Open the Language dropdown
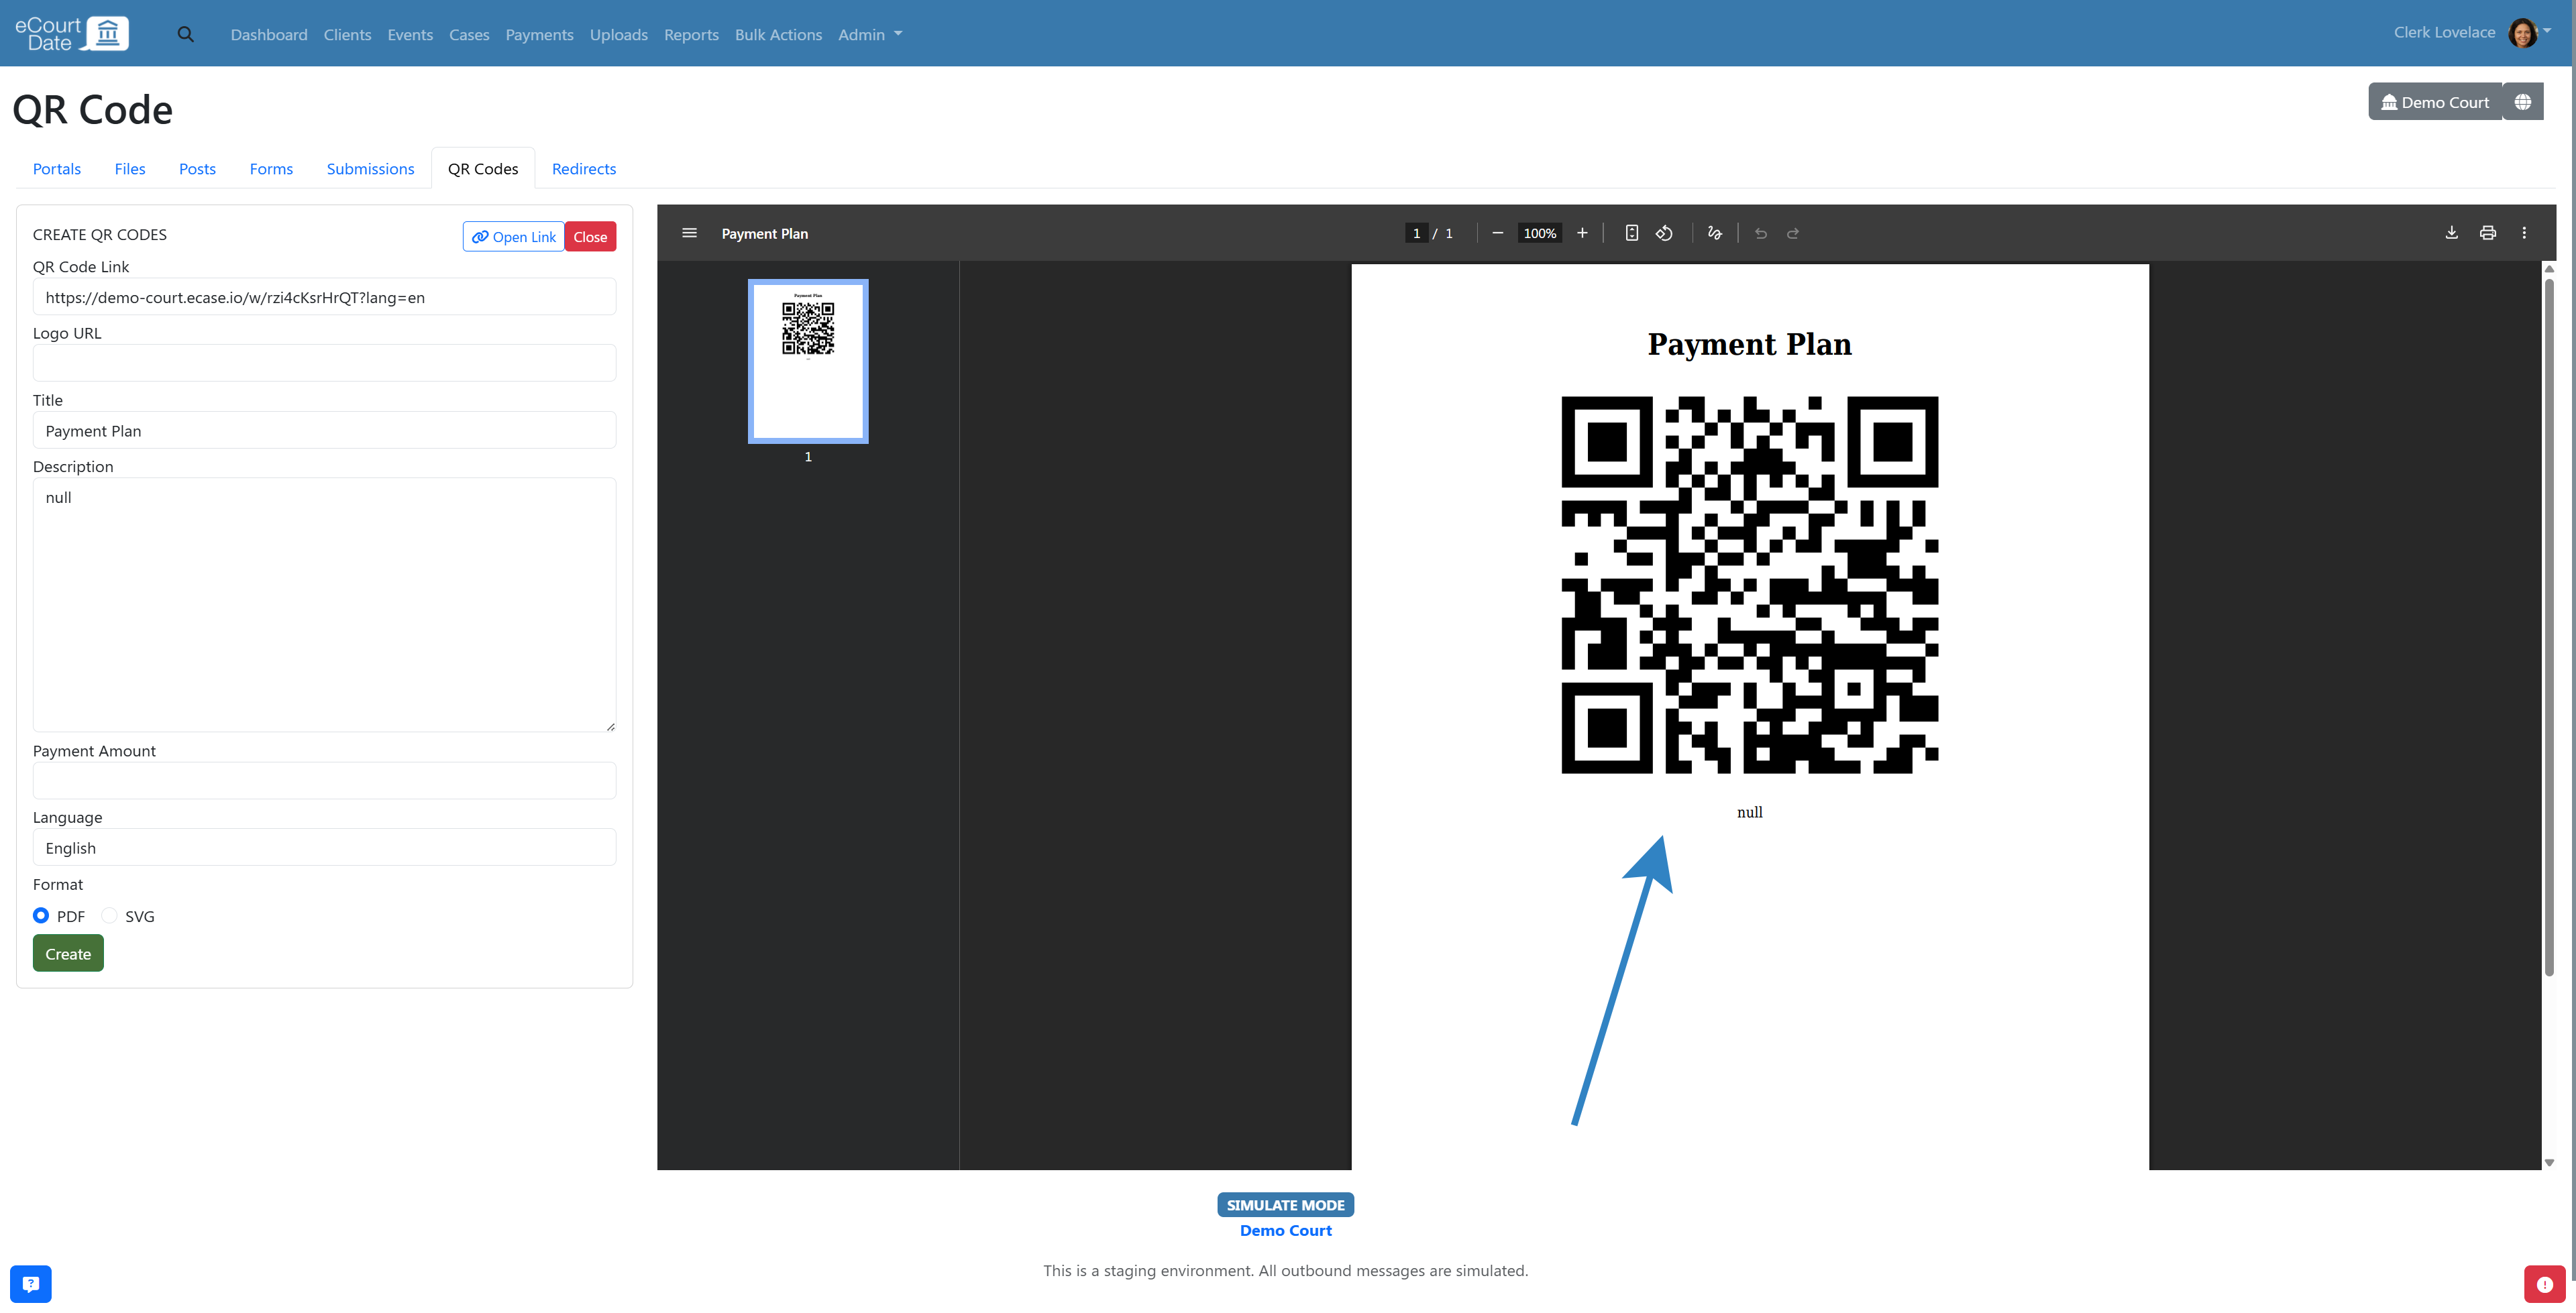Screen dimensions: 2576x1313 pyautogui.click(x=324, y=847)
